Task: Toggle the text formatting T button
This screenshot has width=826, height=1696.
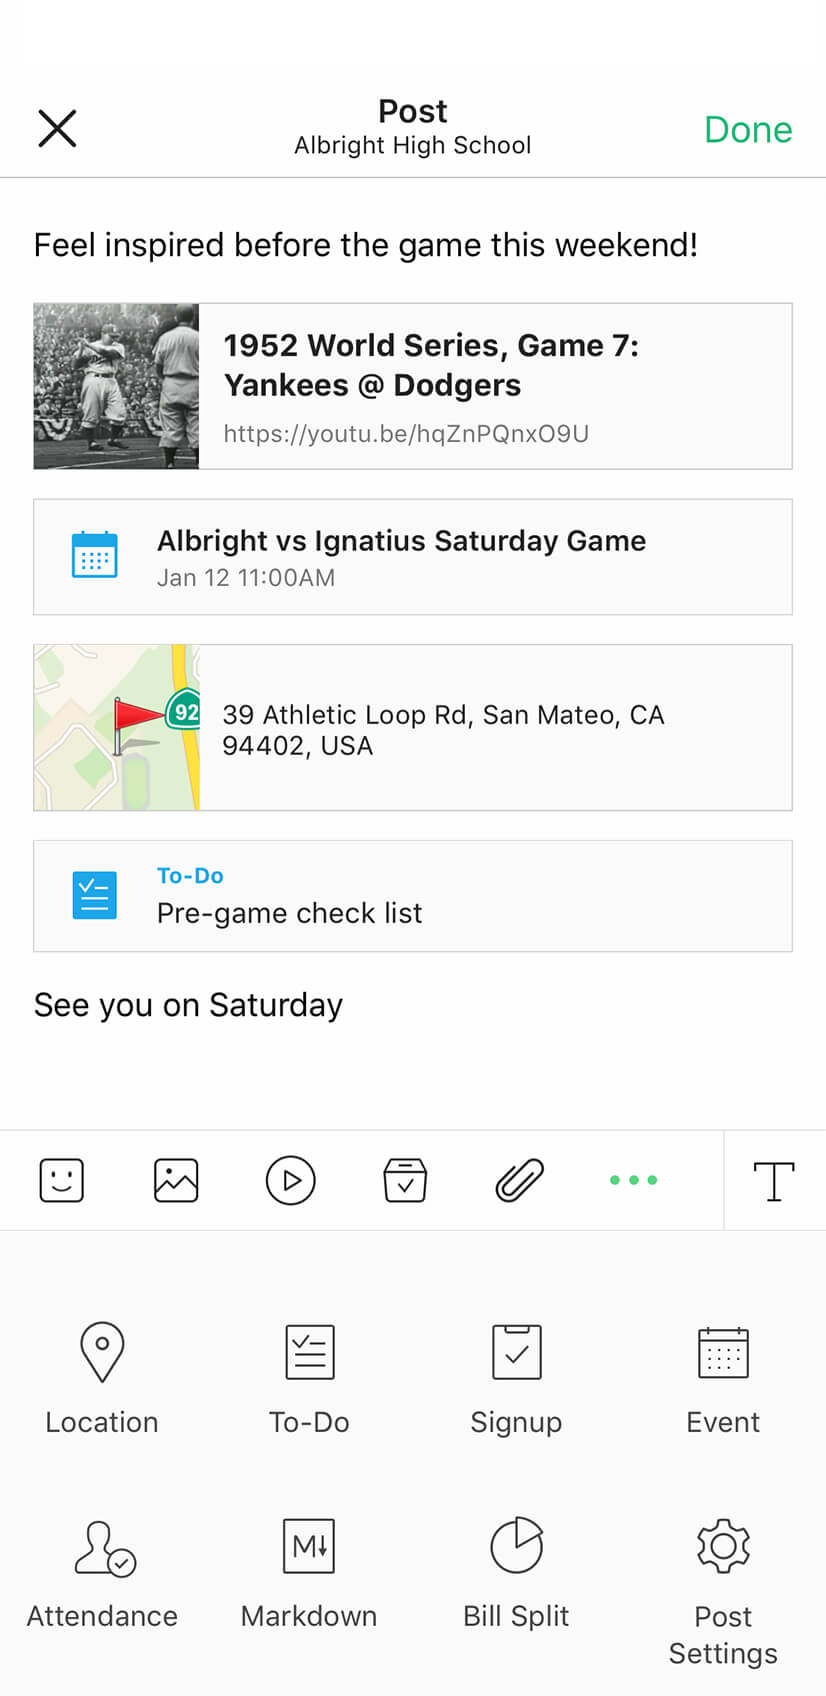Action: pos(774,1180)
